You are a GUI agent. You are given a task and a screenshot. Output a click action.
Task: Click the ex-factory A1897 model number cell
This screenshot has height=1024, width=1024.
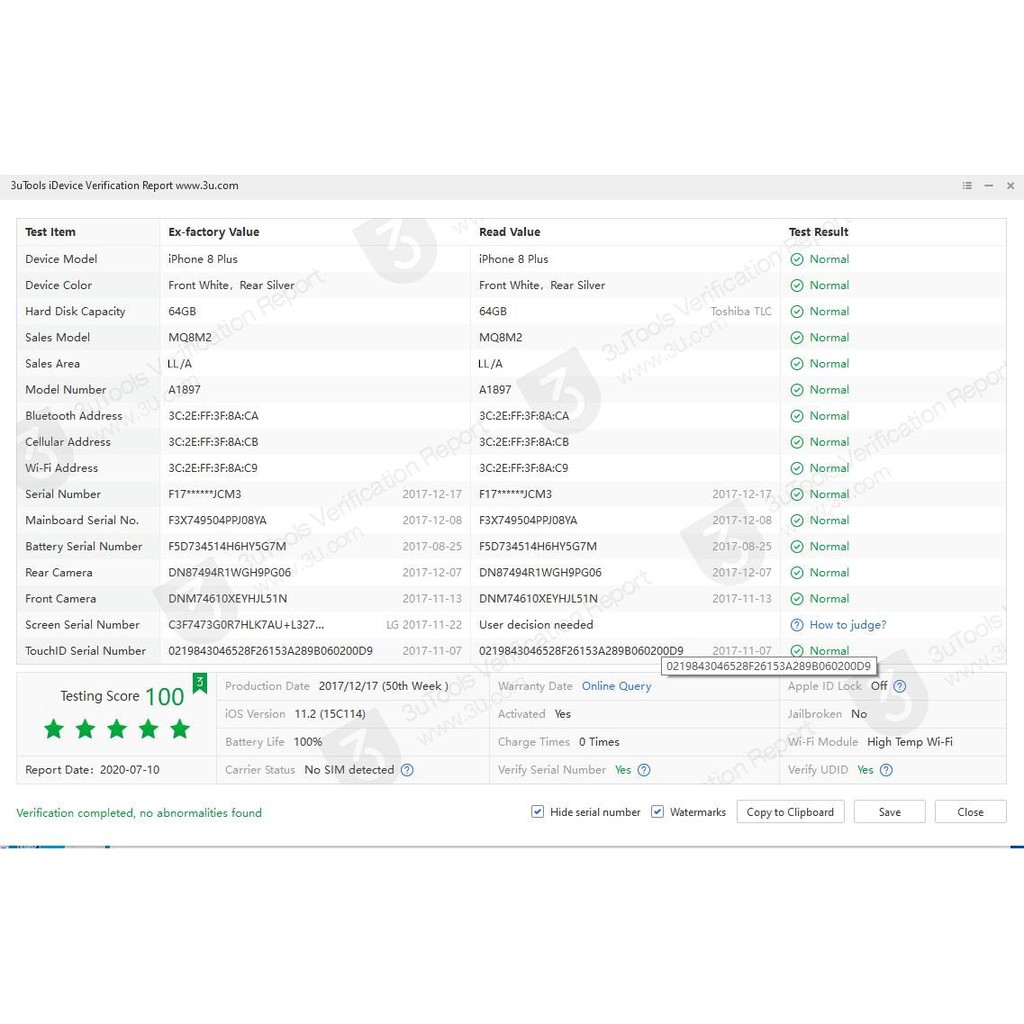[184, 390]
